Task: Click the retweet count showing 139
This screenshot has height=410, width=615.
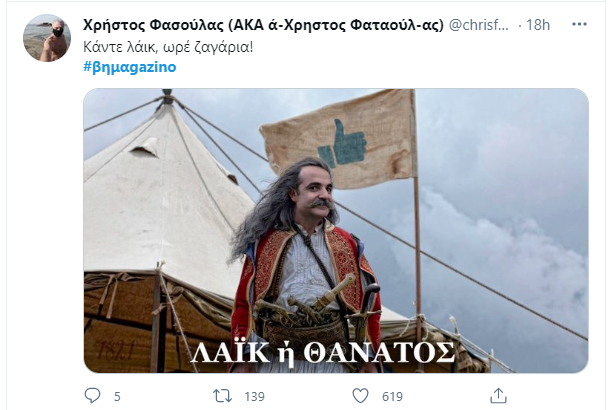Action: tap(255, 397)
